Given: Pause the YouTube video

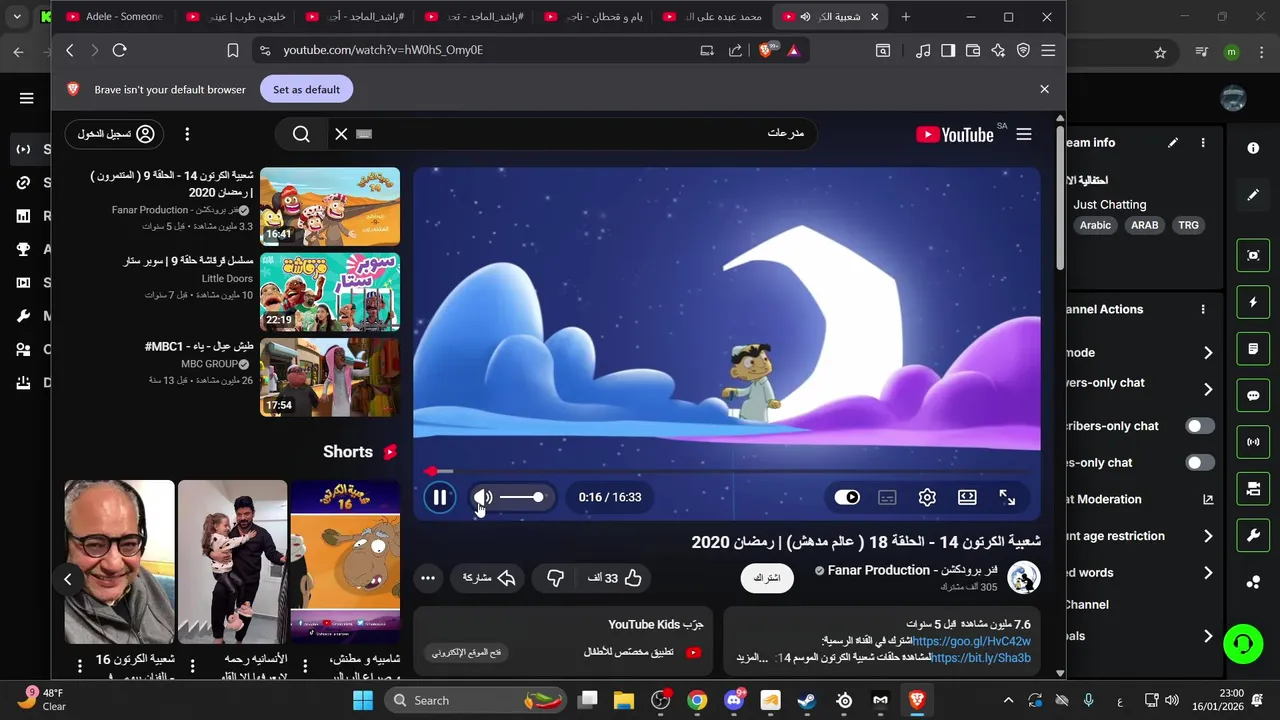Looking at the screenshot, I should [x=439, y=497].
